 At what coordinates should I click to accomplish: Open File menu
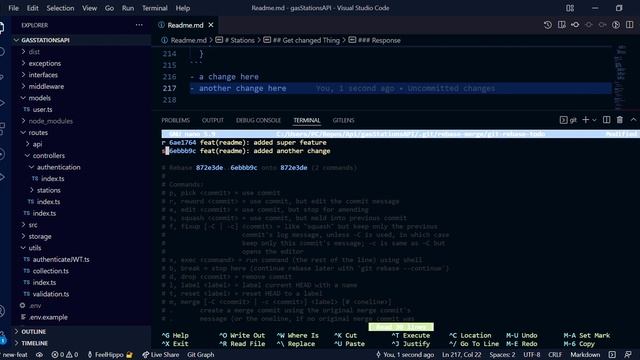[13, 8]
